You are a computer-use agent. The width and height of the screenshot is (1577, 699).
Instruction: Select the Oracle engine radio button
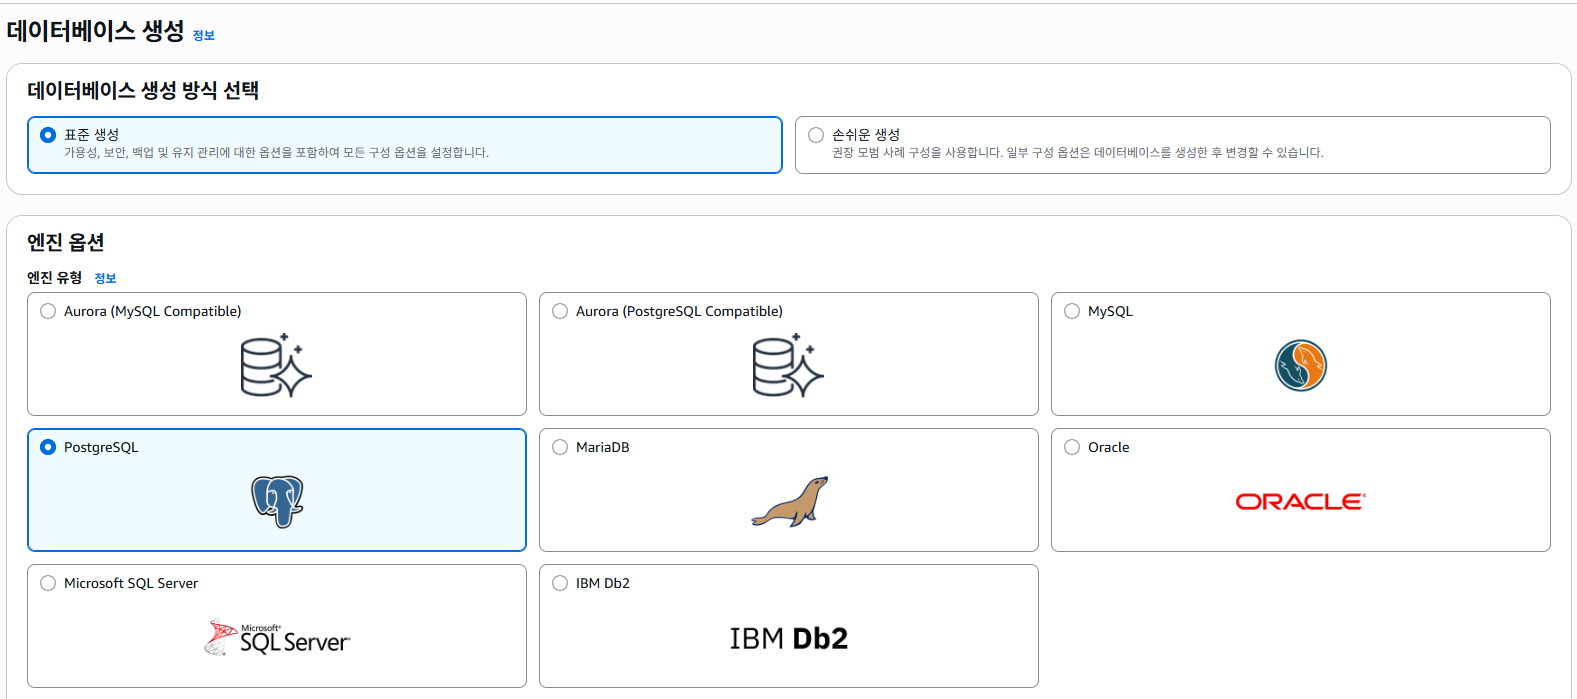1072,447
